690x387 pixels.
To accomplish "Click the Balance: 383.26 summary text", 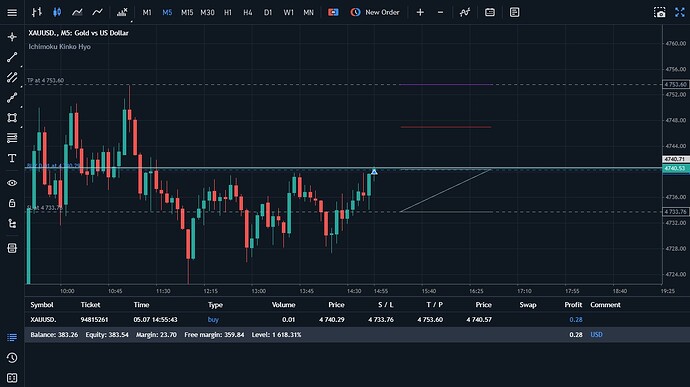I will tap(54, 335).
